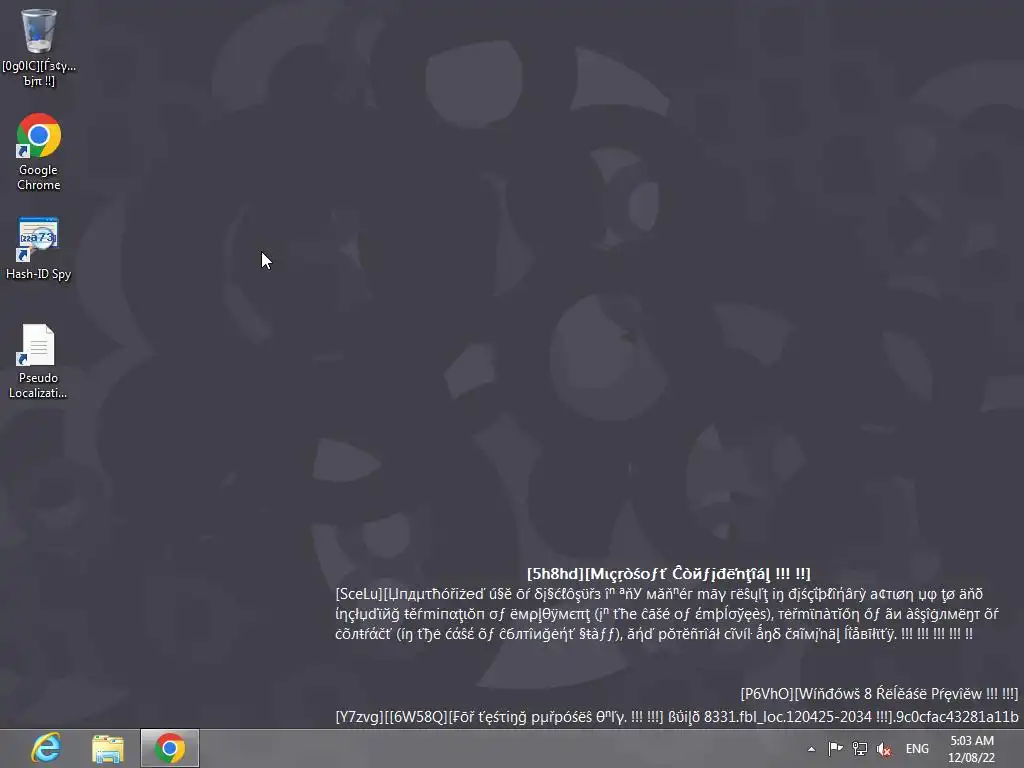Open Action Center flag icon

(x=835, y=748)
